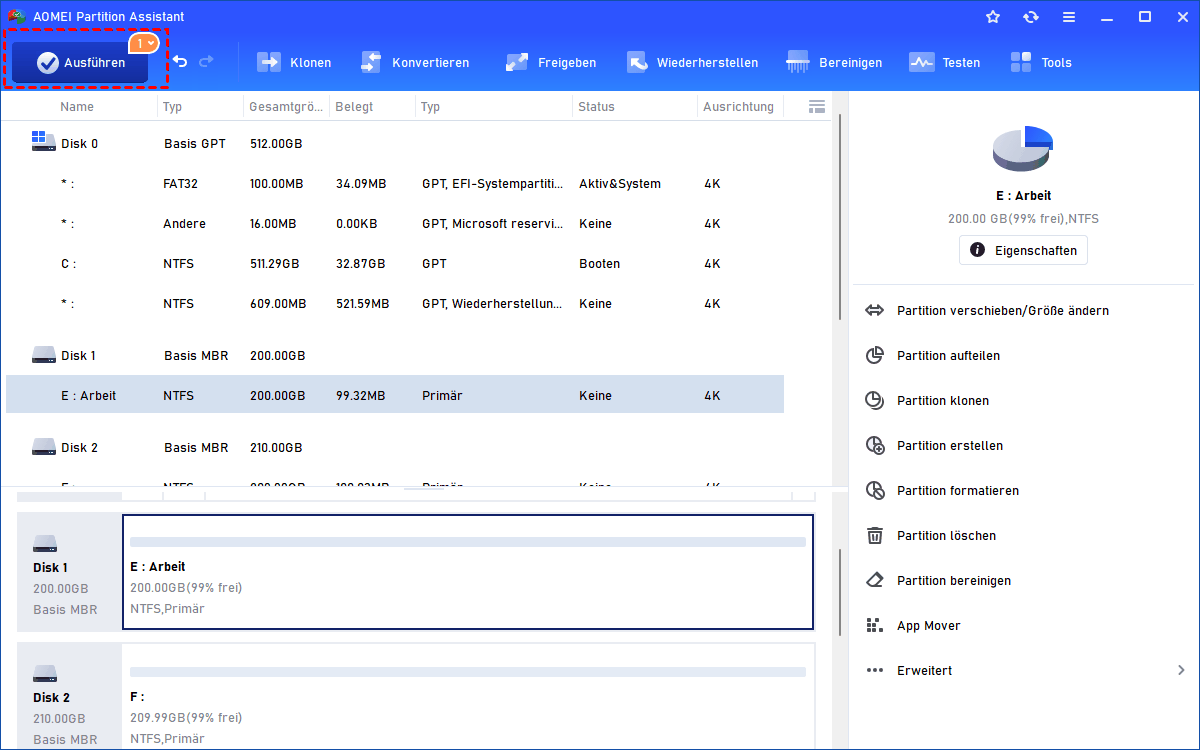
Task: Open the Klonen toolbar menu
Action: (294, 62)
